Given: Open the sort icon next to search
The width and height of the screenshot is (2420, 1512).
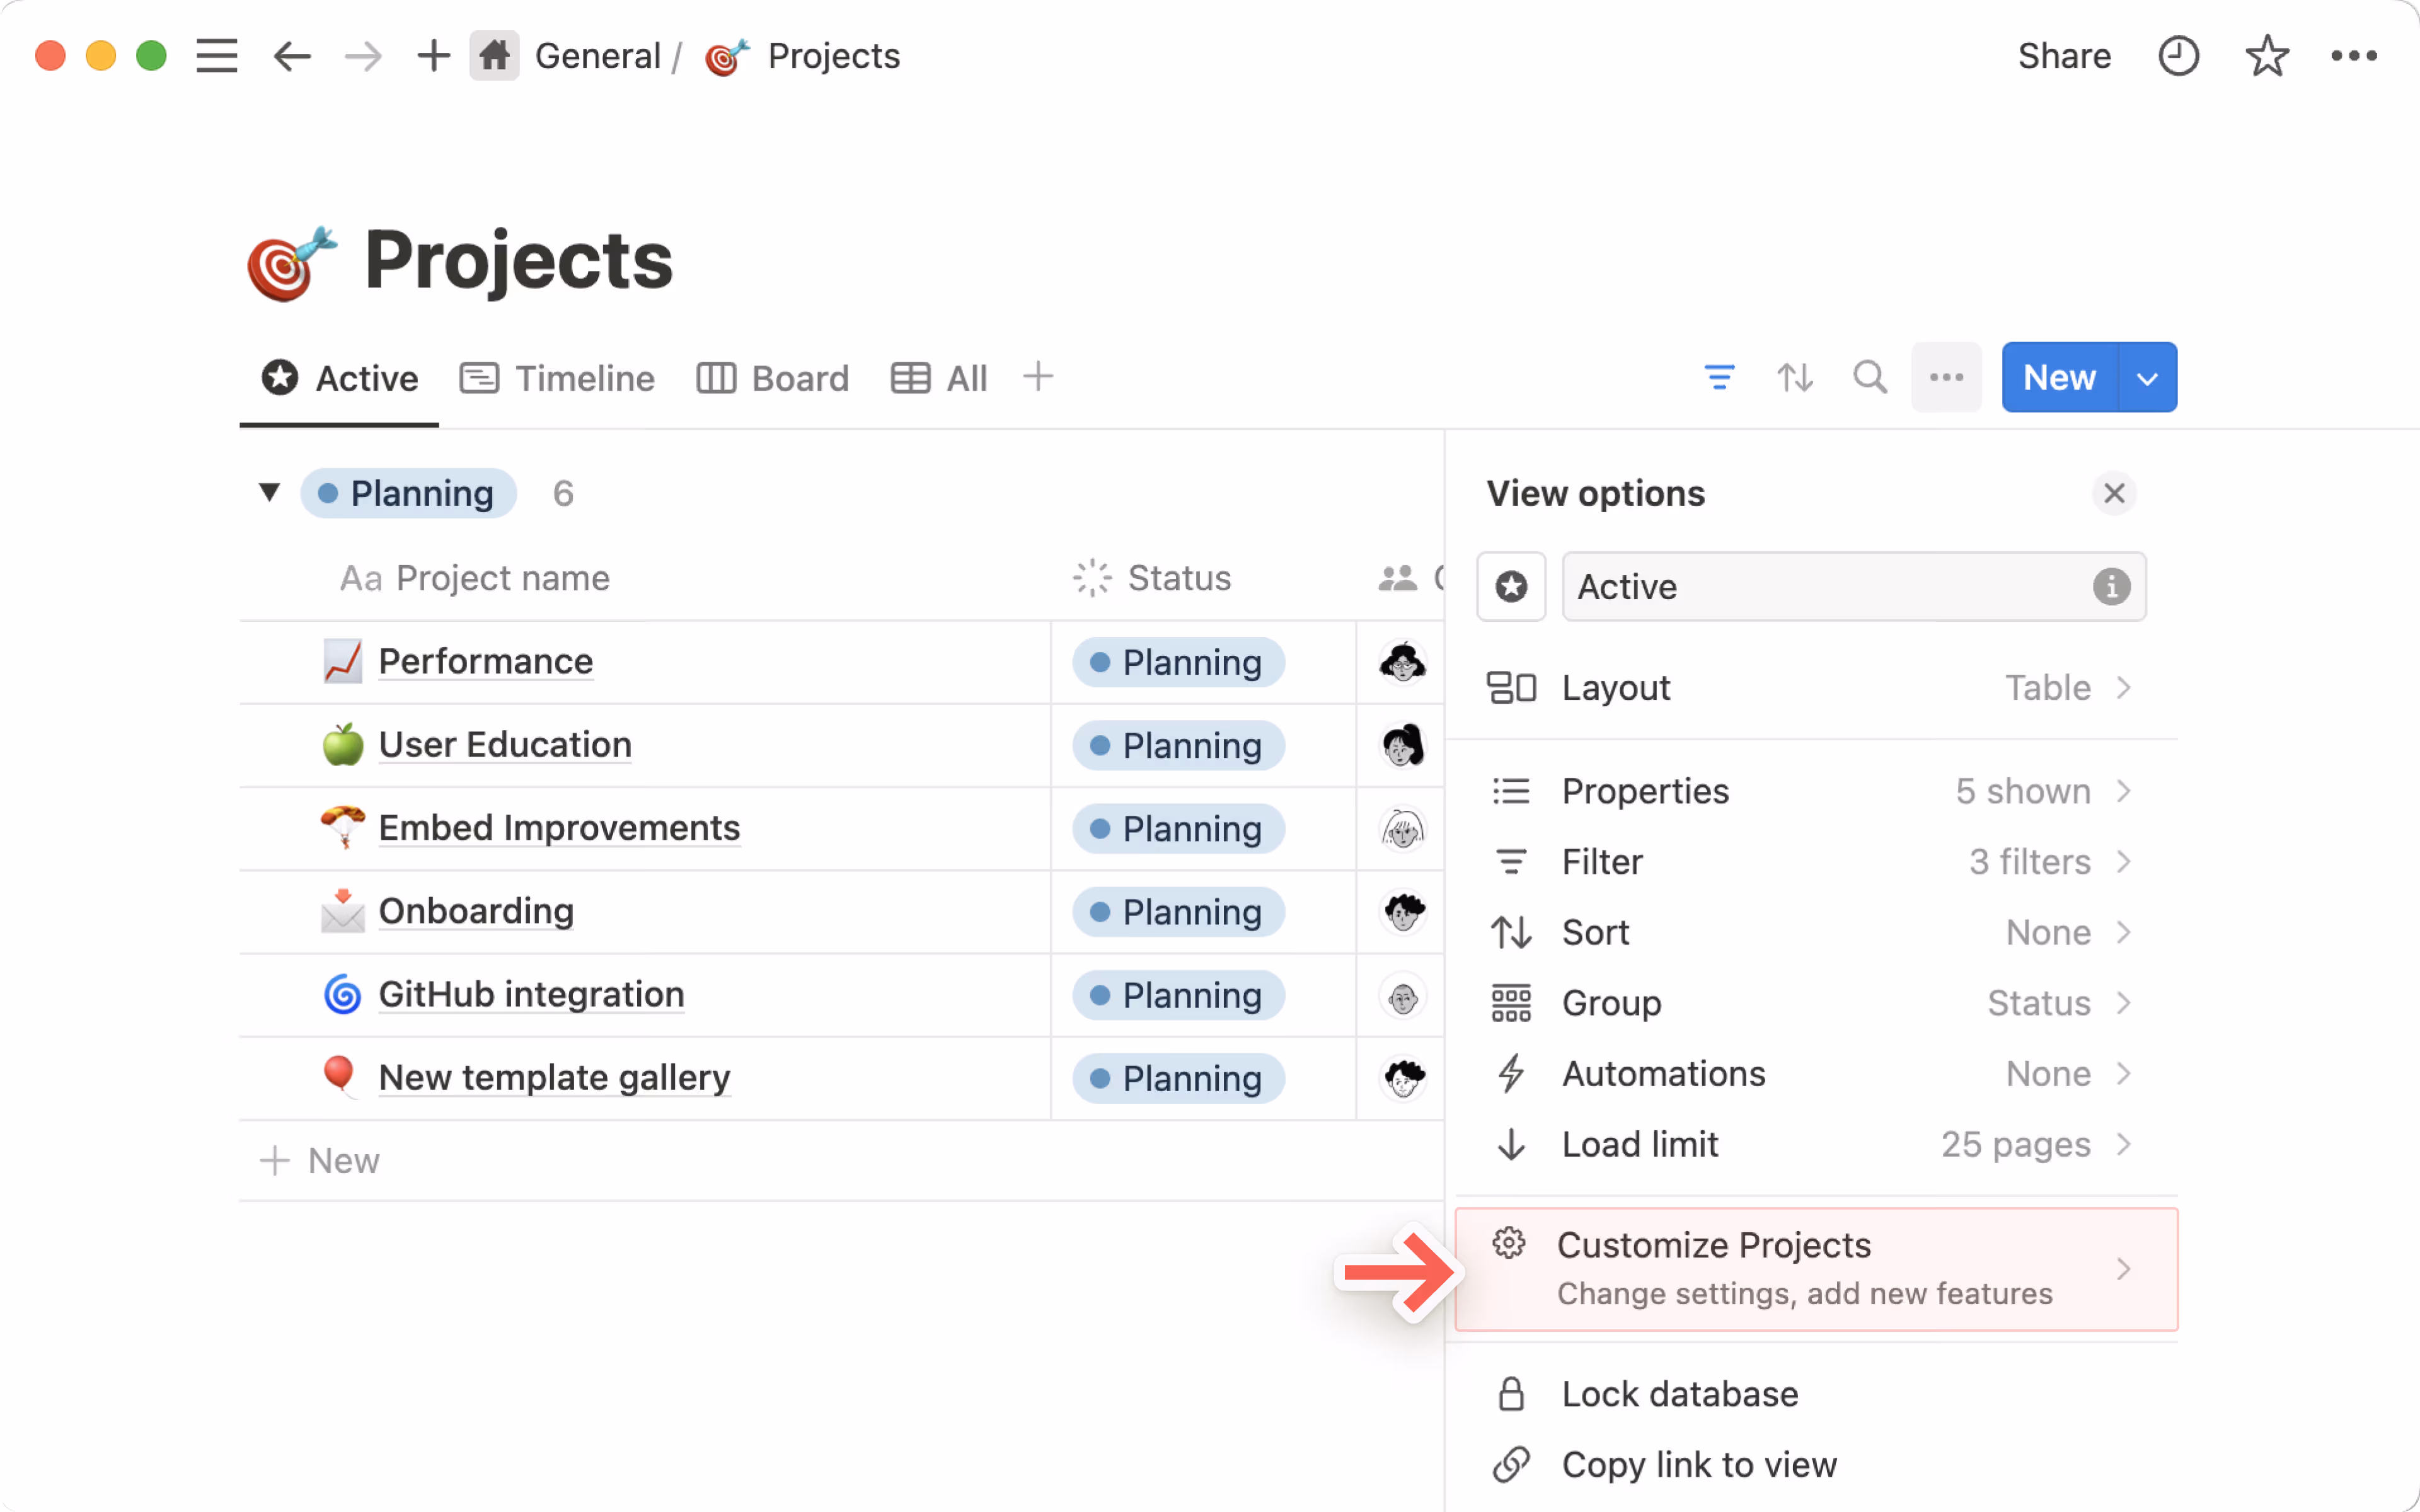Looking at the screenshot, I should pyautogui.click(x=1794, y=377).
